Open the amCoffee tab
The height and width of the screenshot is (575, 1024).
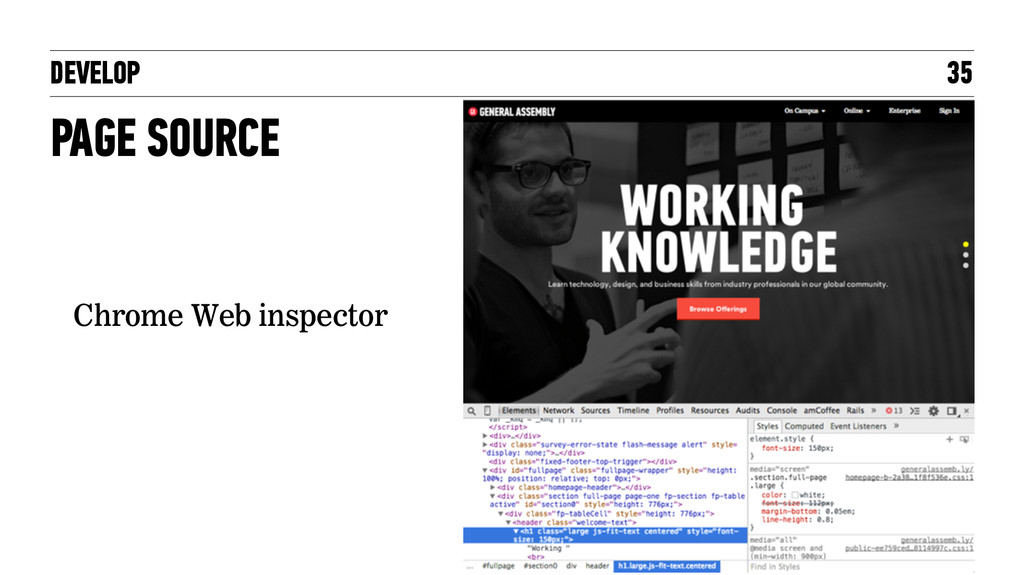point(822,410)
